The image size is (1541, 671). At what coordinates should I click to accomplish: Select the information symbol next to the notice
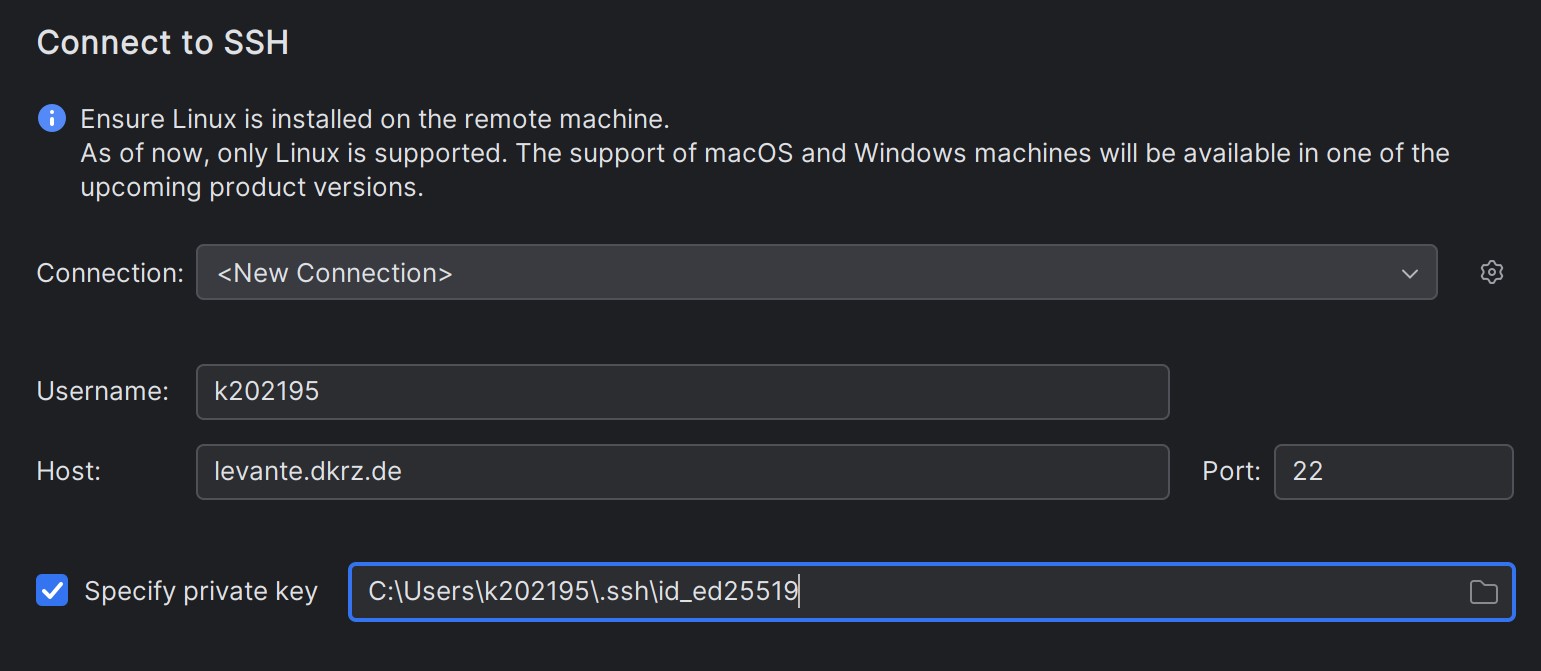tap(51, 117)
